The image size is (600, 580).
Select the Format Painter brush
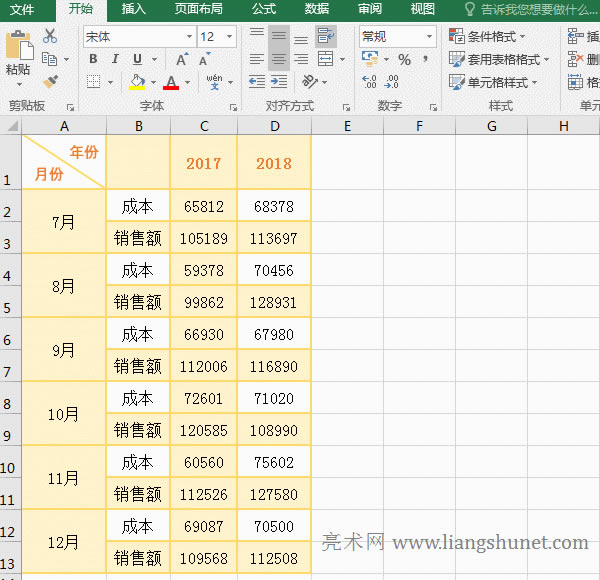[50, 81]
